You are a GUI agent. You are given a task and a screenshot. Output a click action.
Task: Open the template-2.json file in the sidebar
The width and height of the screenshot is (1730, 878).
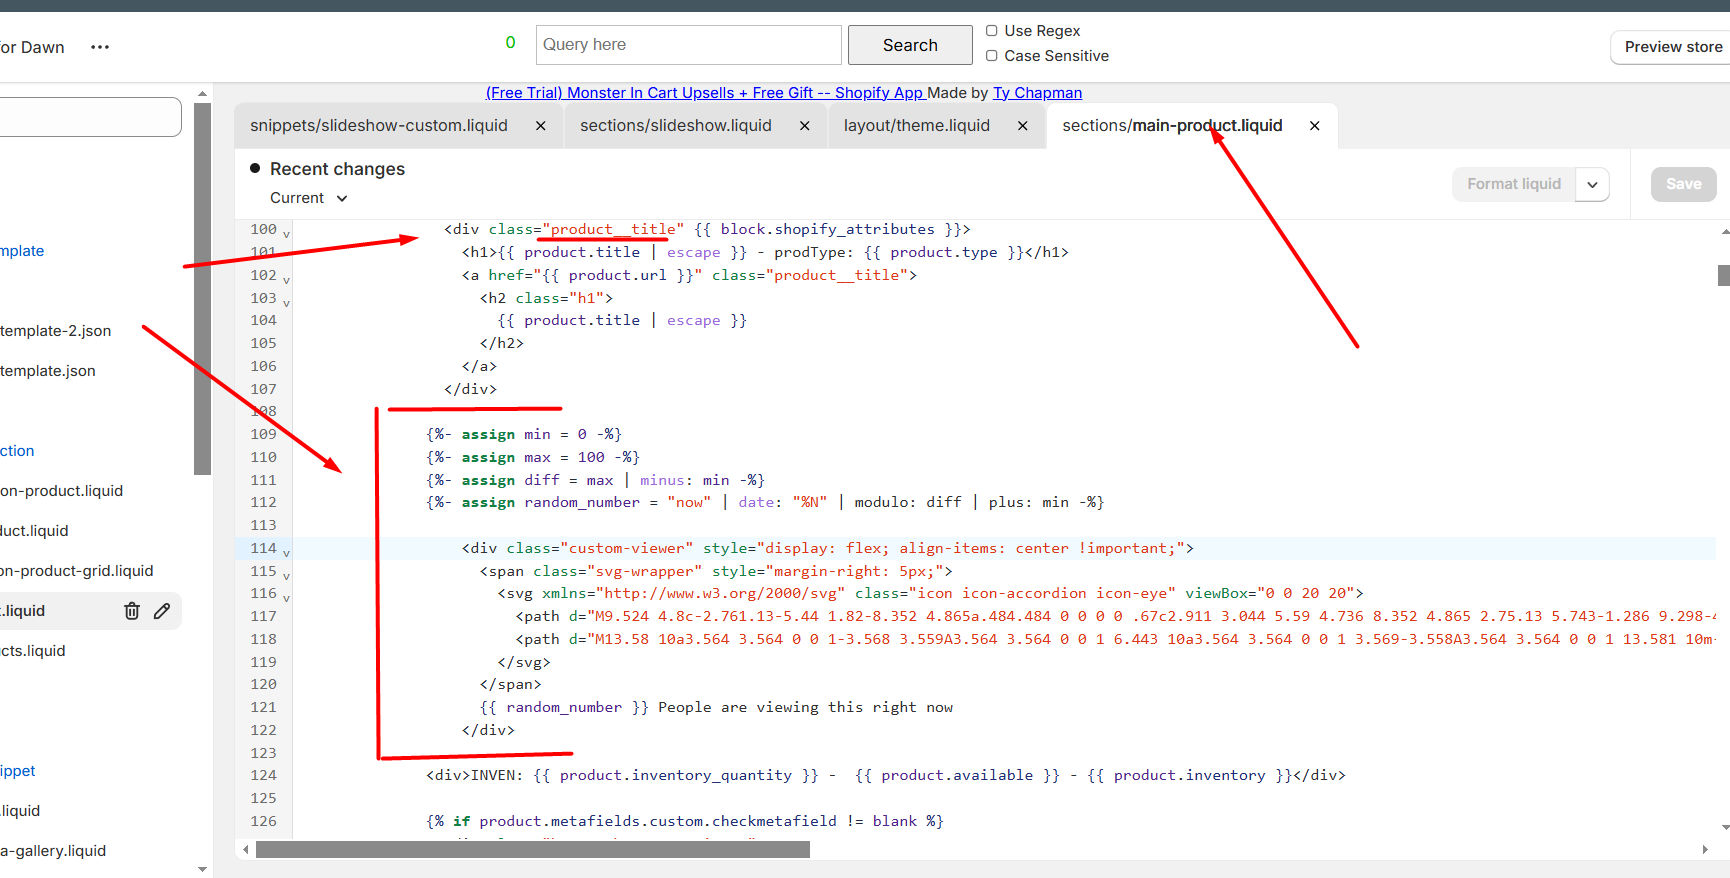tap(56, 331)
